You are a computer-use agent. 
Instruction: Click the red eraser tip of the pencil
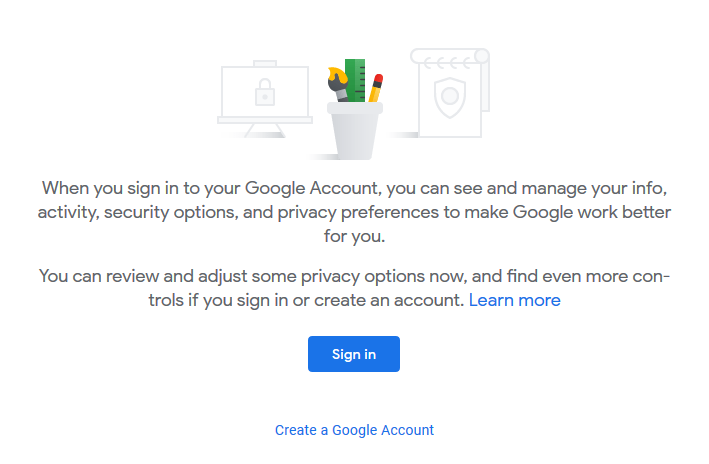378,78
